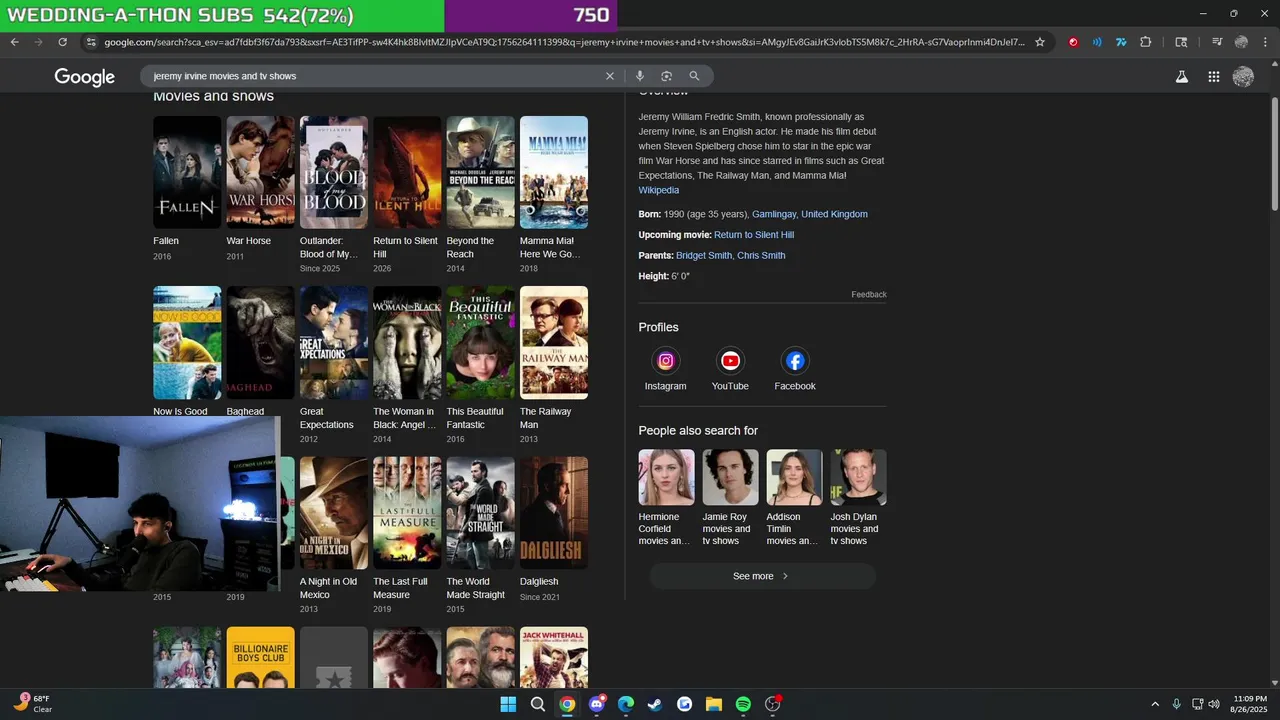This screenshot has height=720, width=1280.
Task: Open volume control in system tray
Action: click(x=1214, y=704)
